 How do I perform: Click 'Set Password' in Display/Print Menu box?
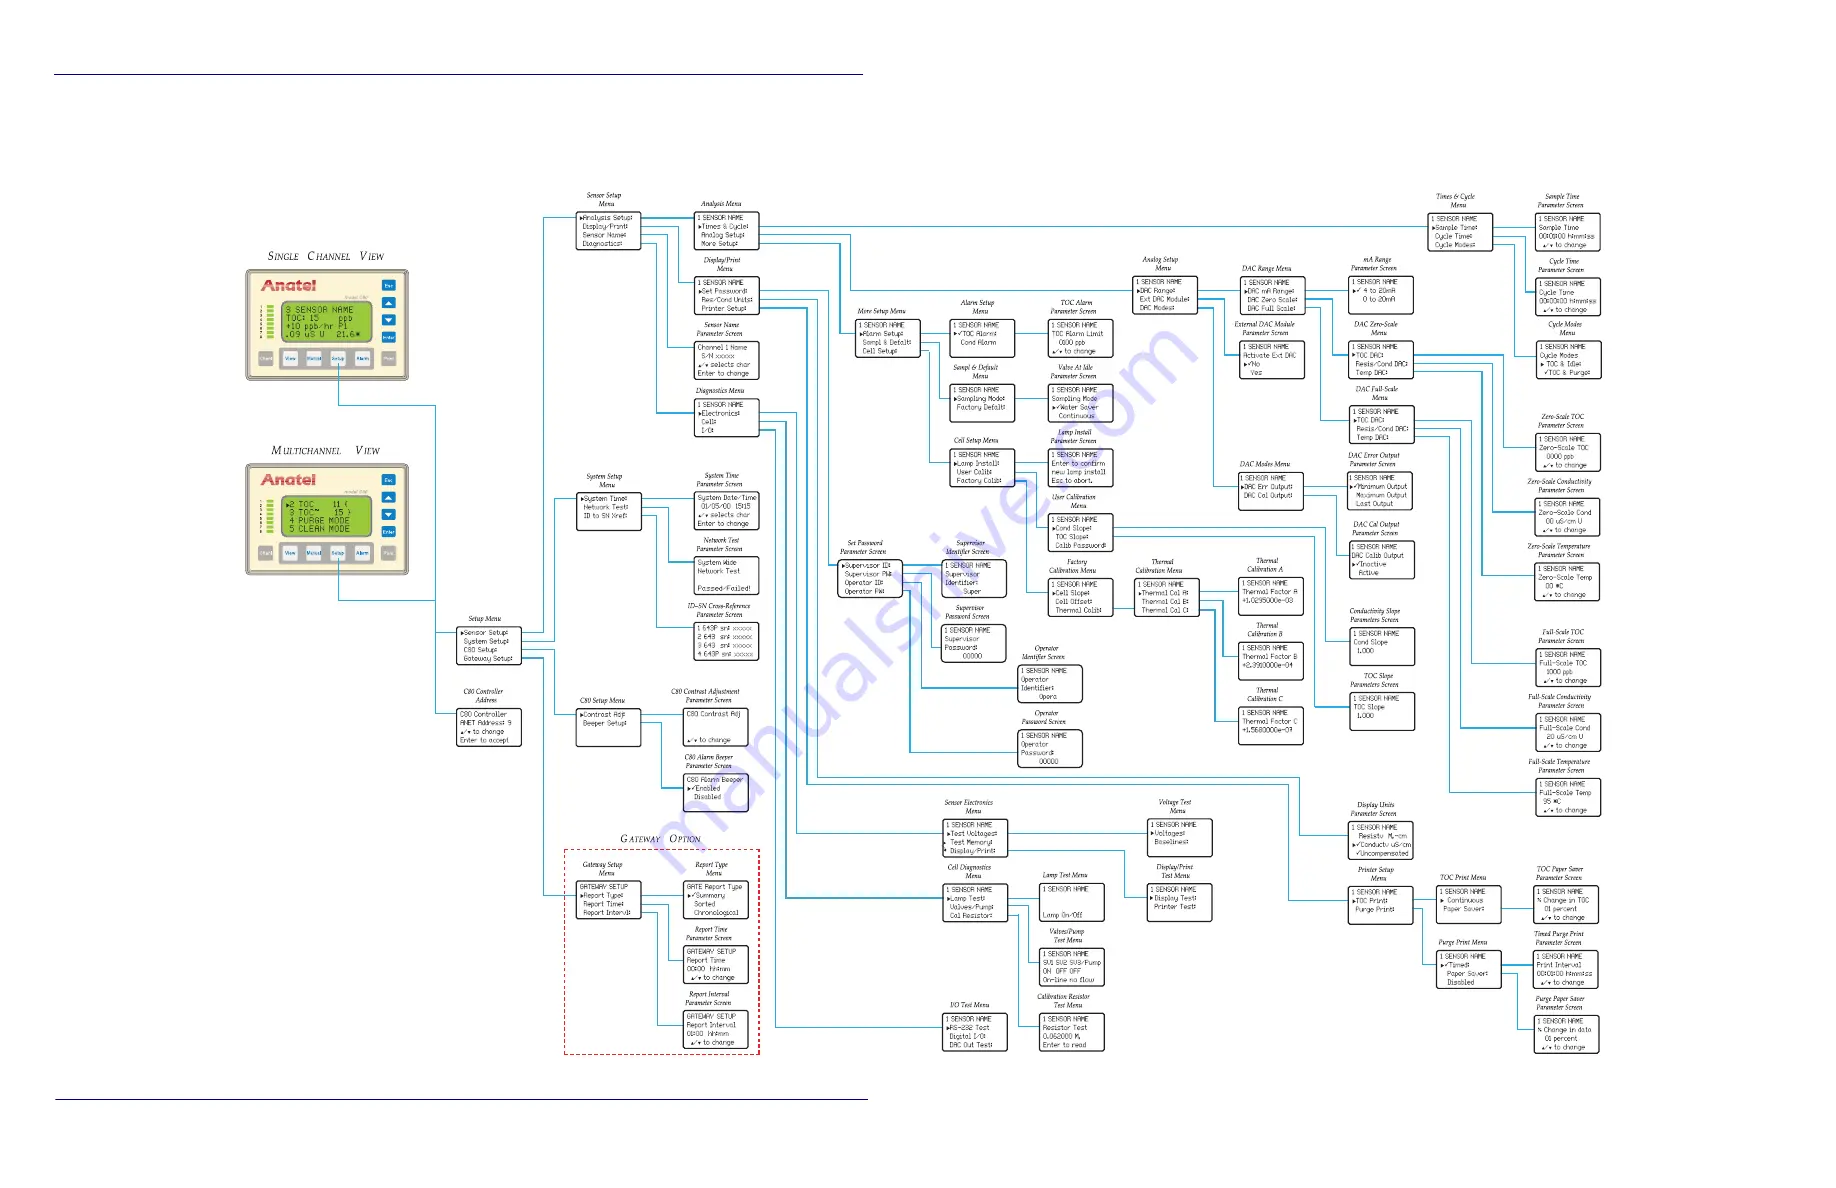click(x=722, y=291)
